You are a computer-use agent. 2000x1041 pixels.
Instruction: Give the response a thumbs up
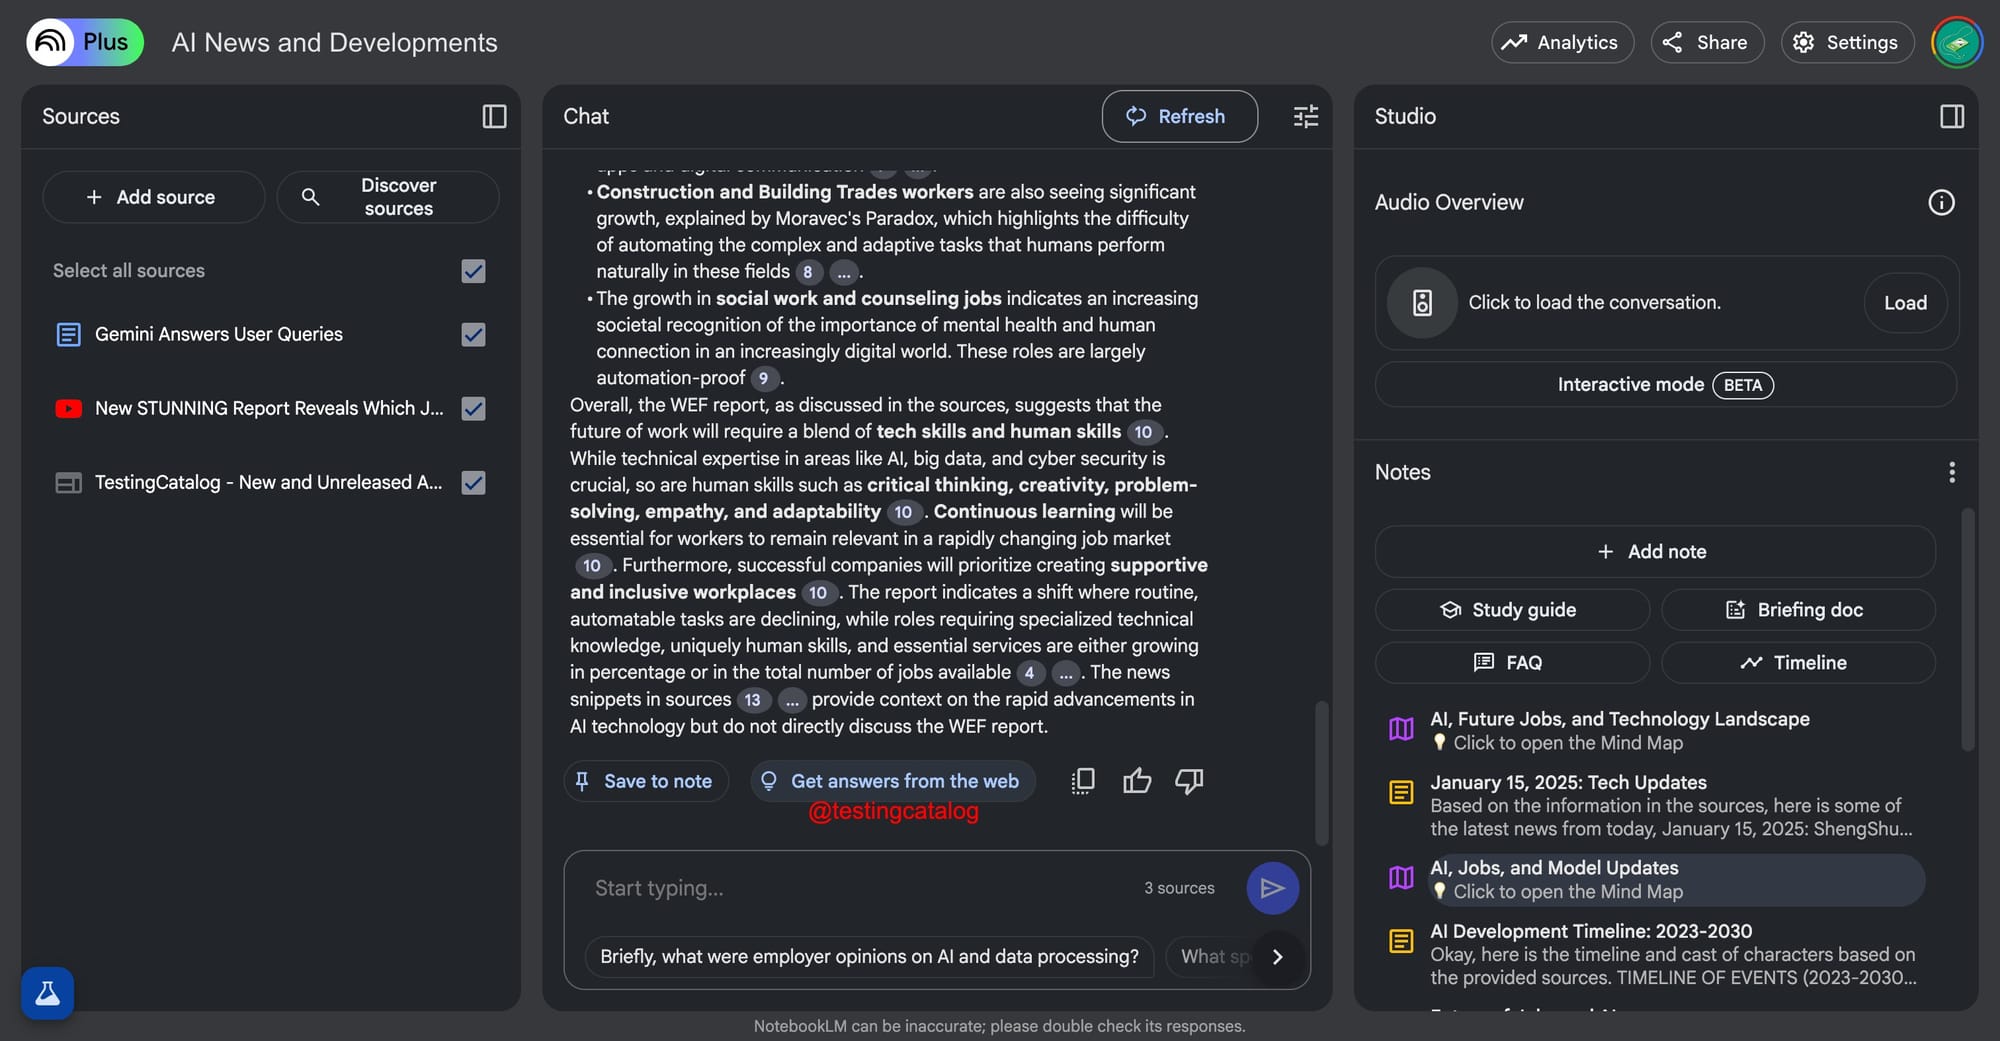coord(1137,781)
